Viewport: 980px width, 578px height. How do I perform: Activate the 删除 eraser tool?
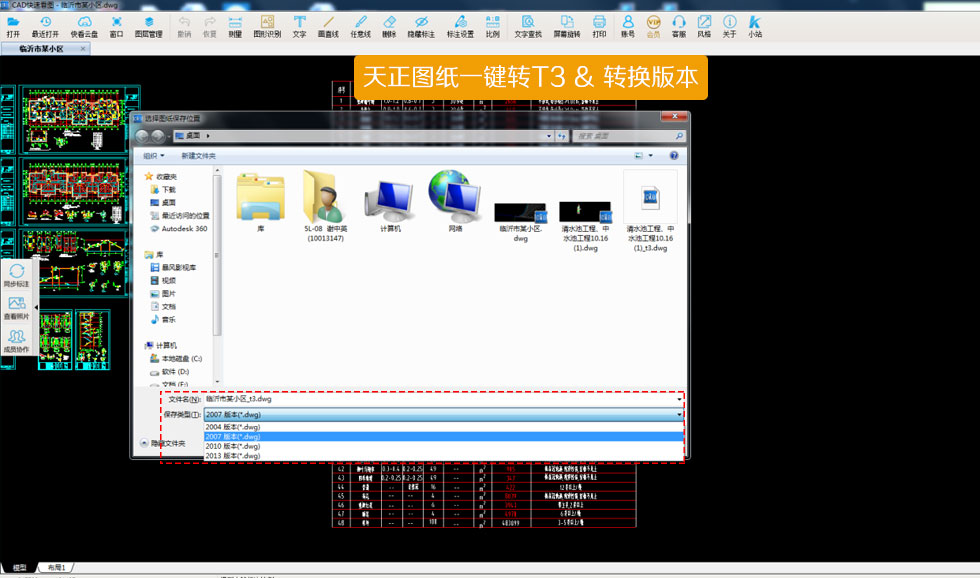[389, 26]
